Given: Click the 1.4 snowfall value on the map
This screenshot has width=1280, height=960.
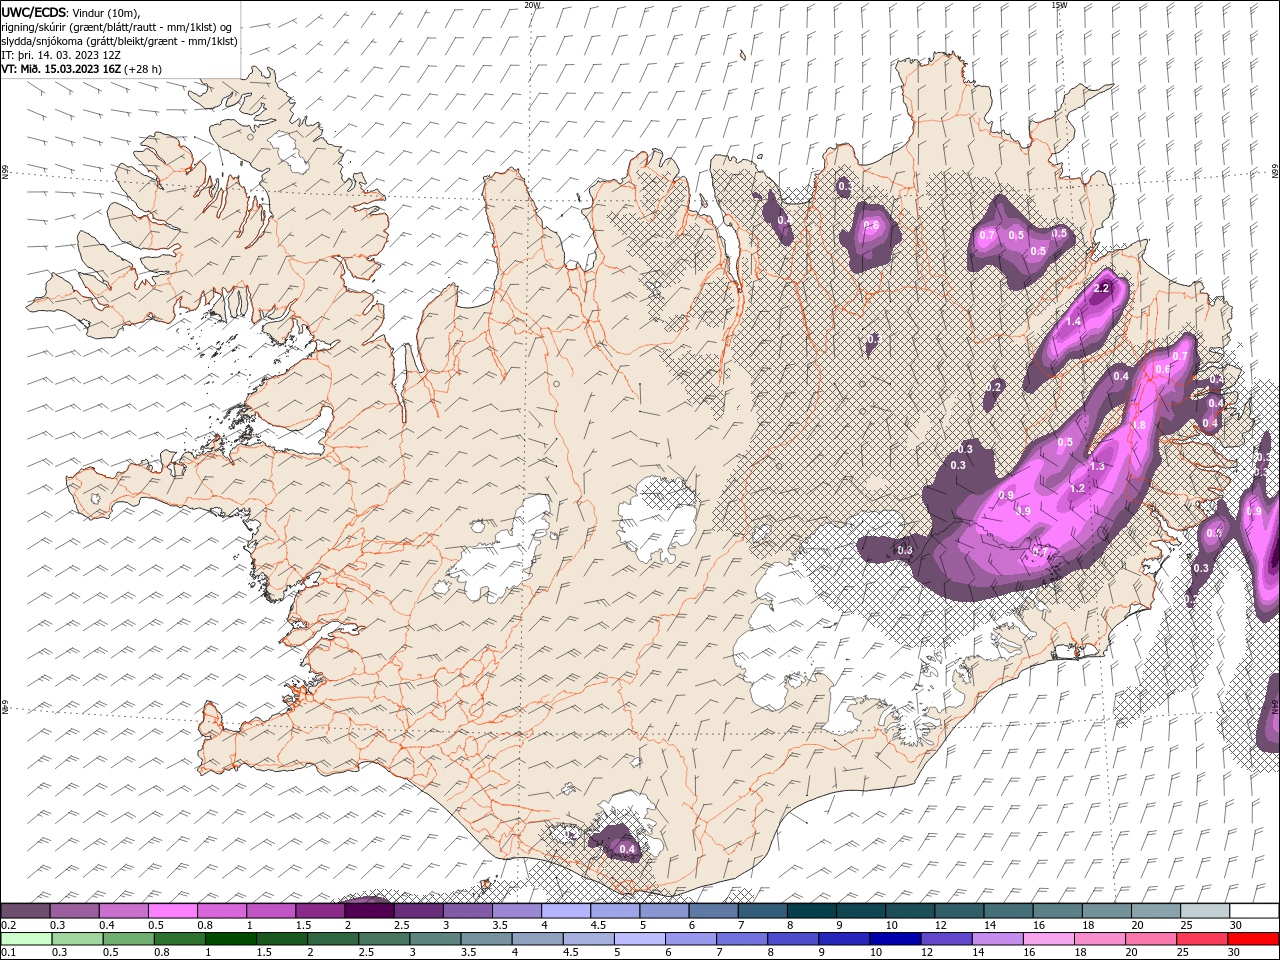Looking at the screenshot, I should [x=1074, y=322].
